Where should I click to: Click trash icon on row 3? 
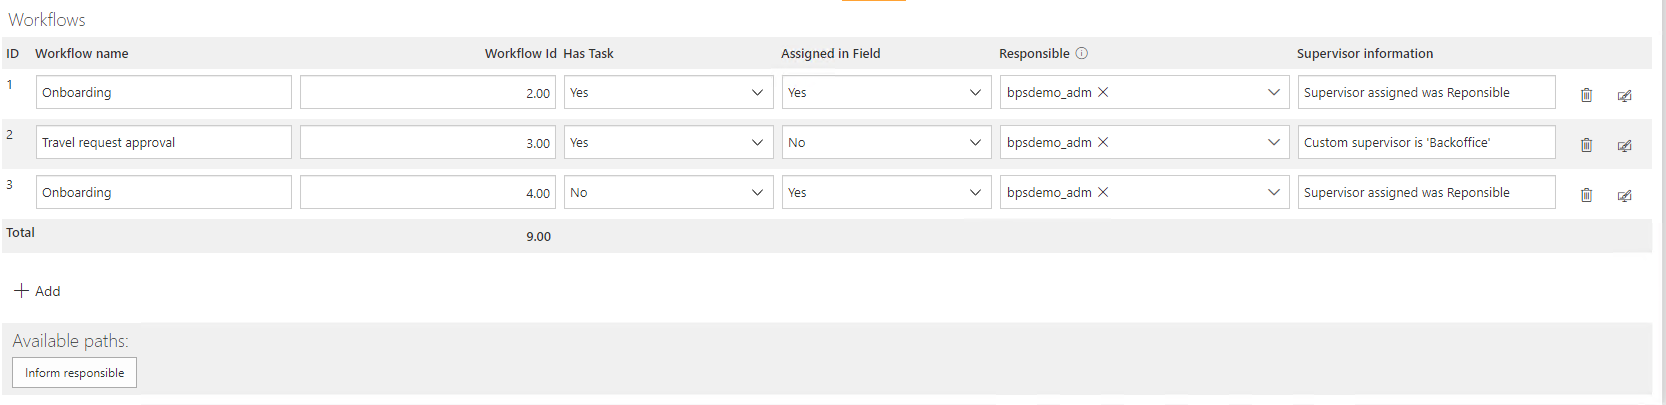[1586, 195]
